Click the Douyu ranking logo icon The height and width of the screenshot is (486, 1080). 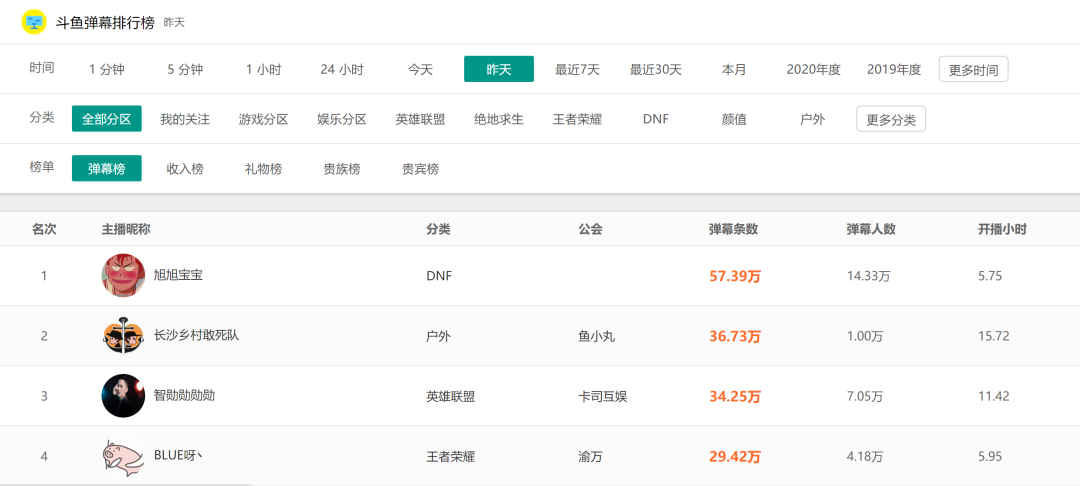click(x=34, y=21)
